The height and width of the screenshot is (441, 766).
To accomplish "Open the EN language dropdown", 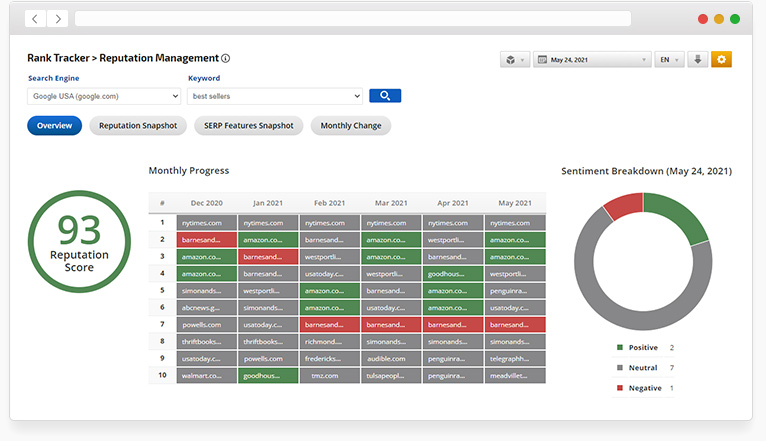I will (x=669, y=60).
